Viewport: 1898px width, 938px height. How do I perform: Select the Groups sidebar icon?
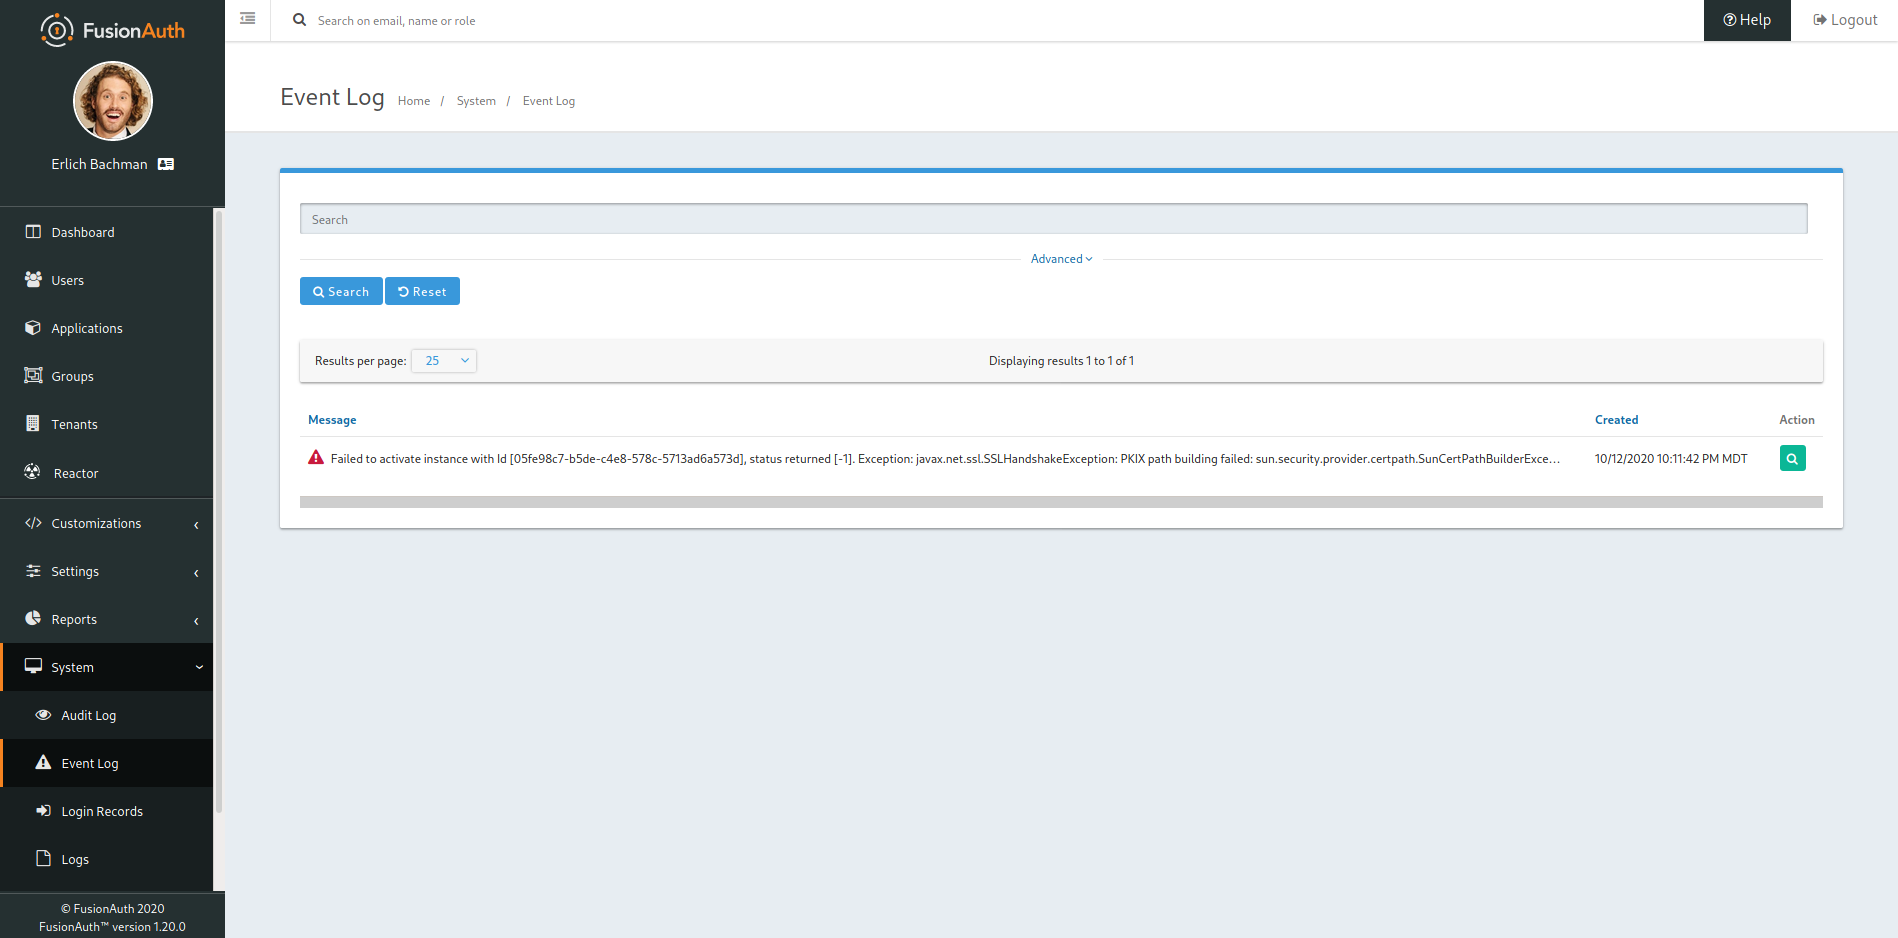33,375
